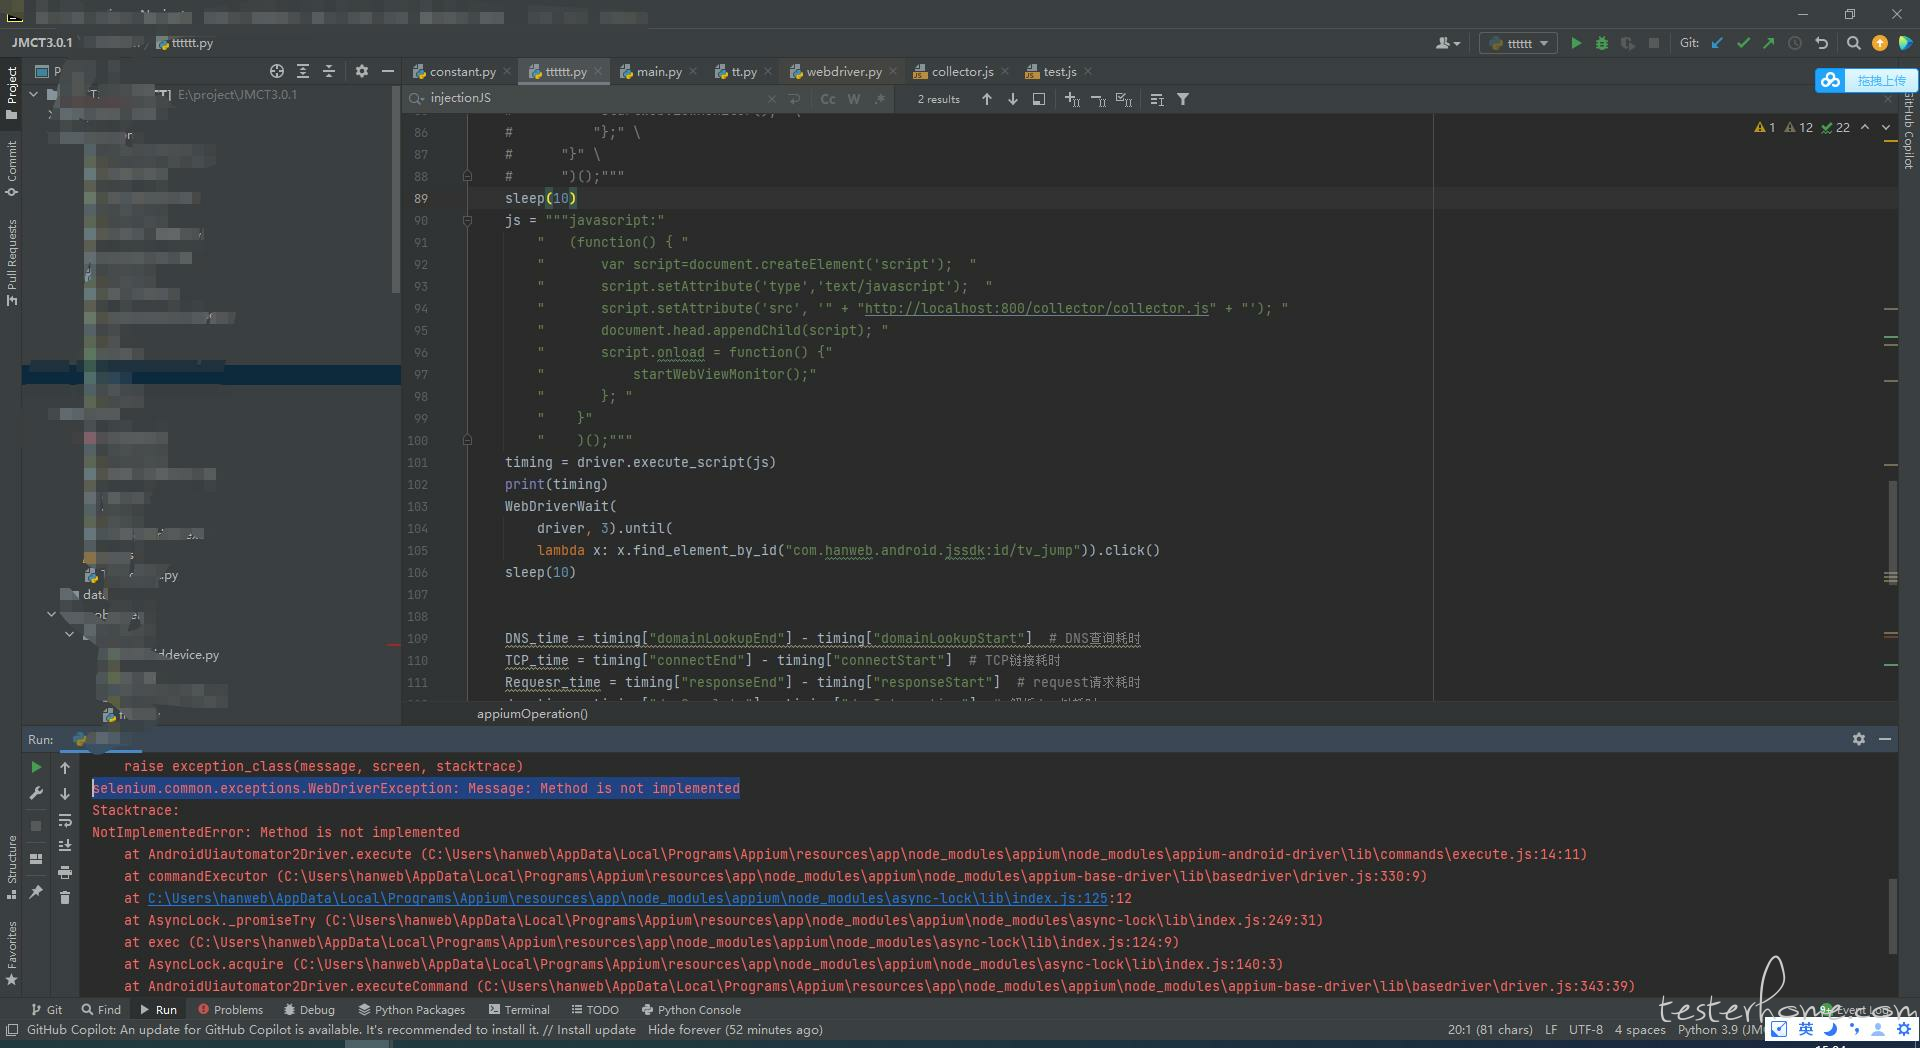
Task: Toggle match case Cc in search bar
Action: click(x=828, y=99)
